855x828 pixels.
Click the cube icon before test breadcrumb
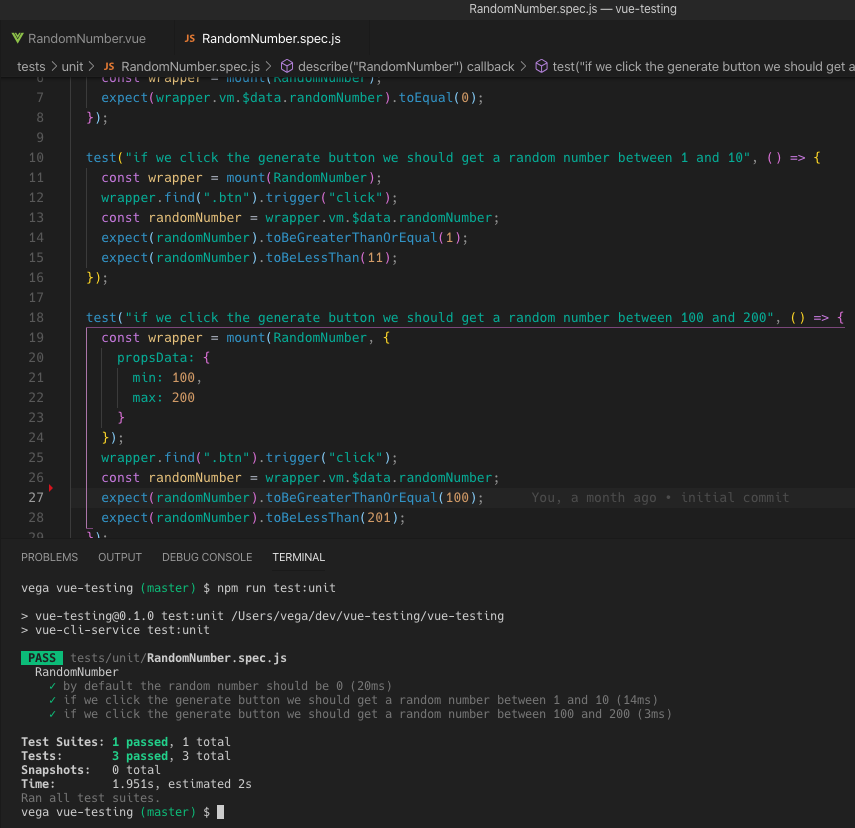coord(541,67)
